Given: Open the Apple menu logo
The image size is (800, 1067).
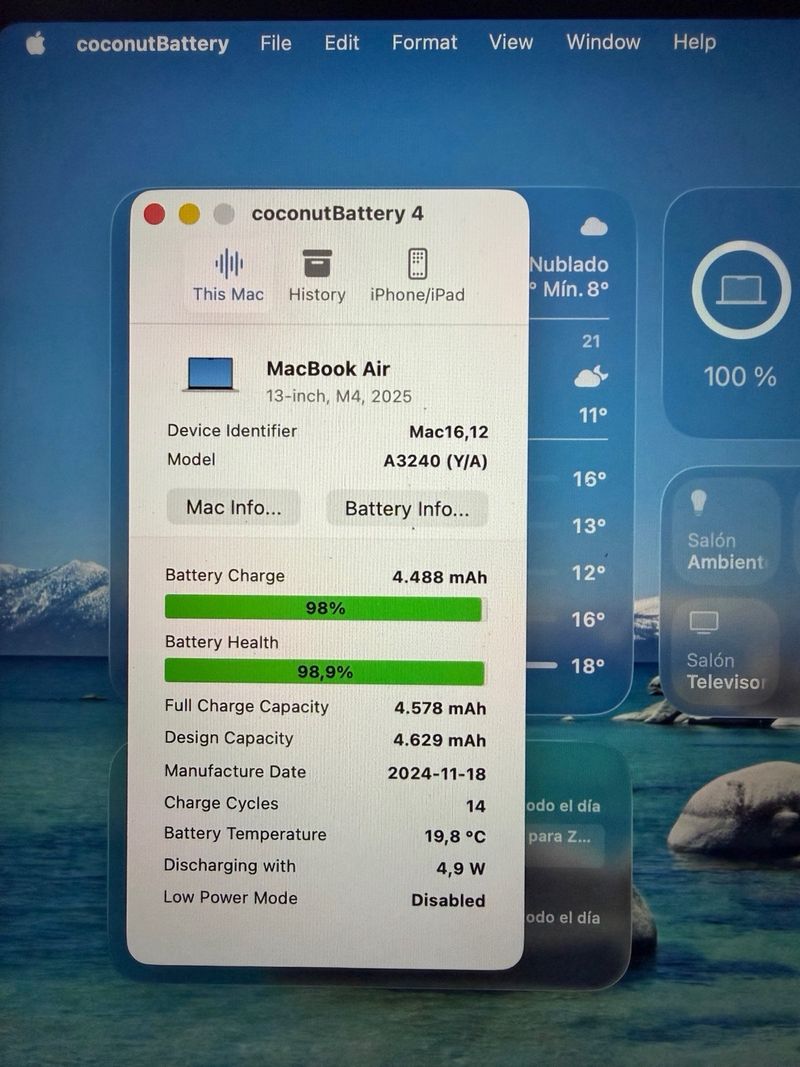Looking at the screenshot, I should [35, 44].
